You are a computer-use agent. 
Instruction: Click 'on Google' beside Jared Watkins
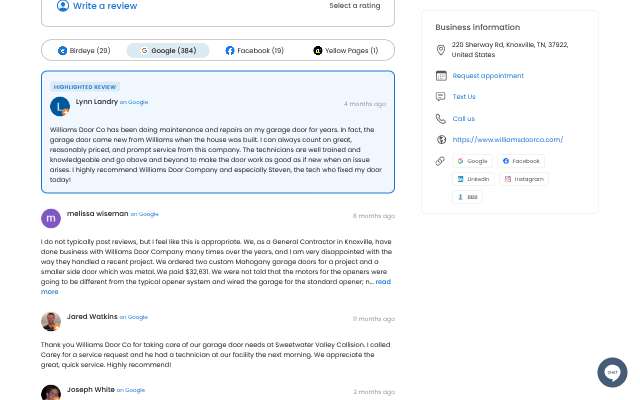coord(133,317)
